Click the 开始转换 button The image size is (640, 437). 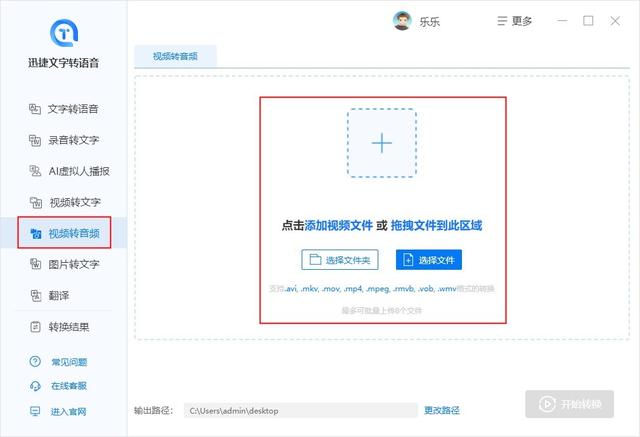(x=569, y=404)
